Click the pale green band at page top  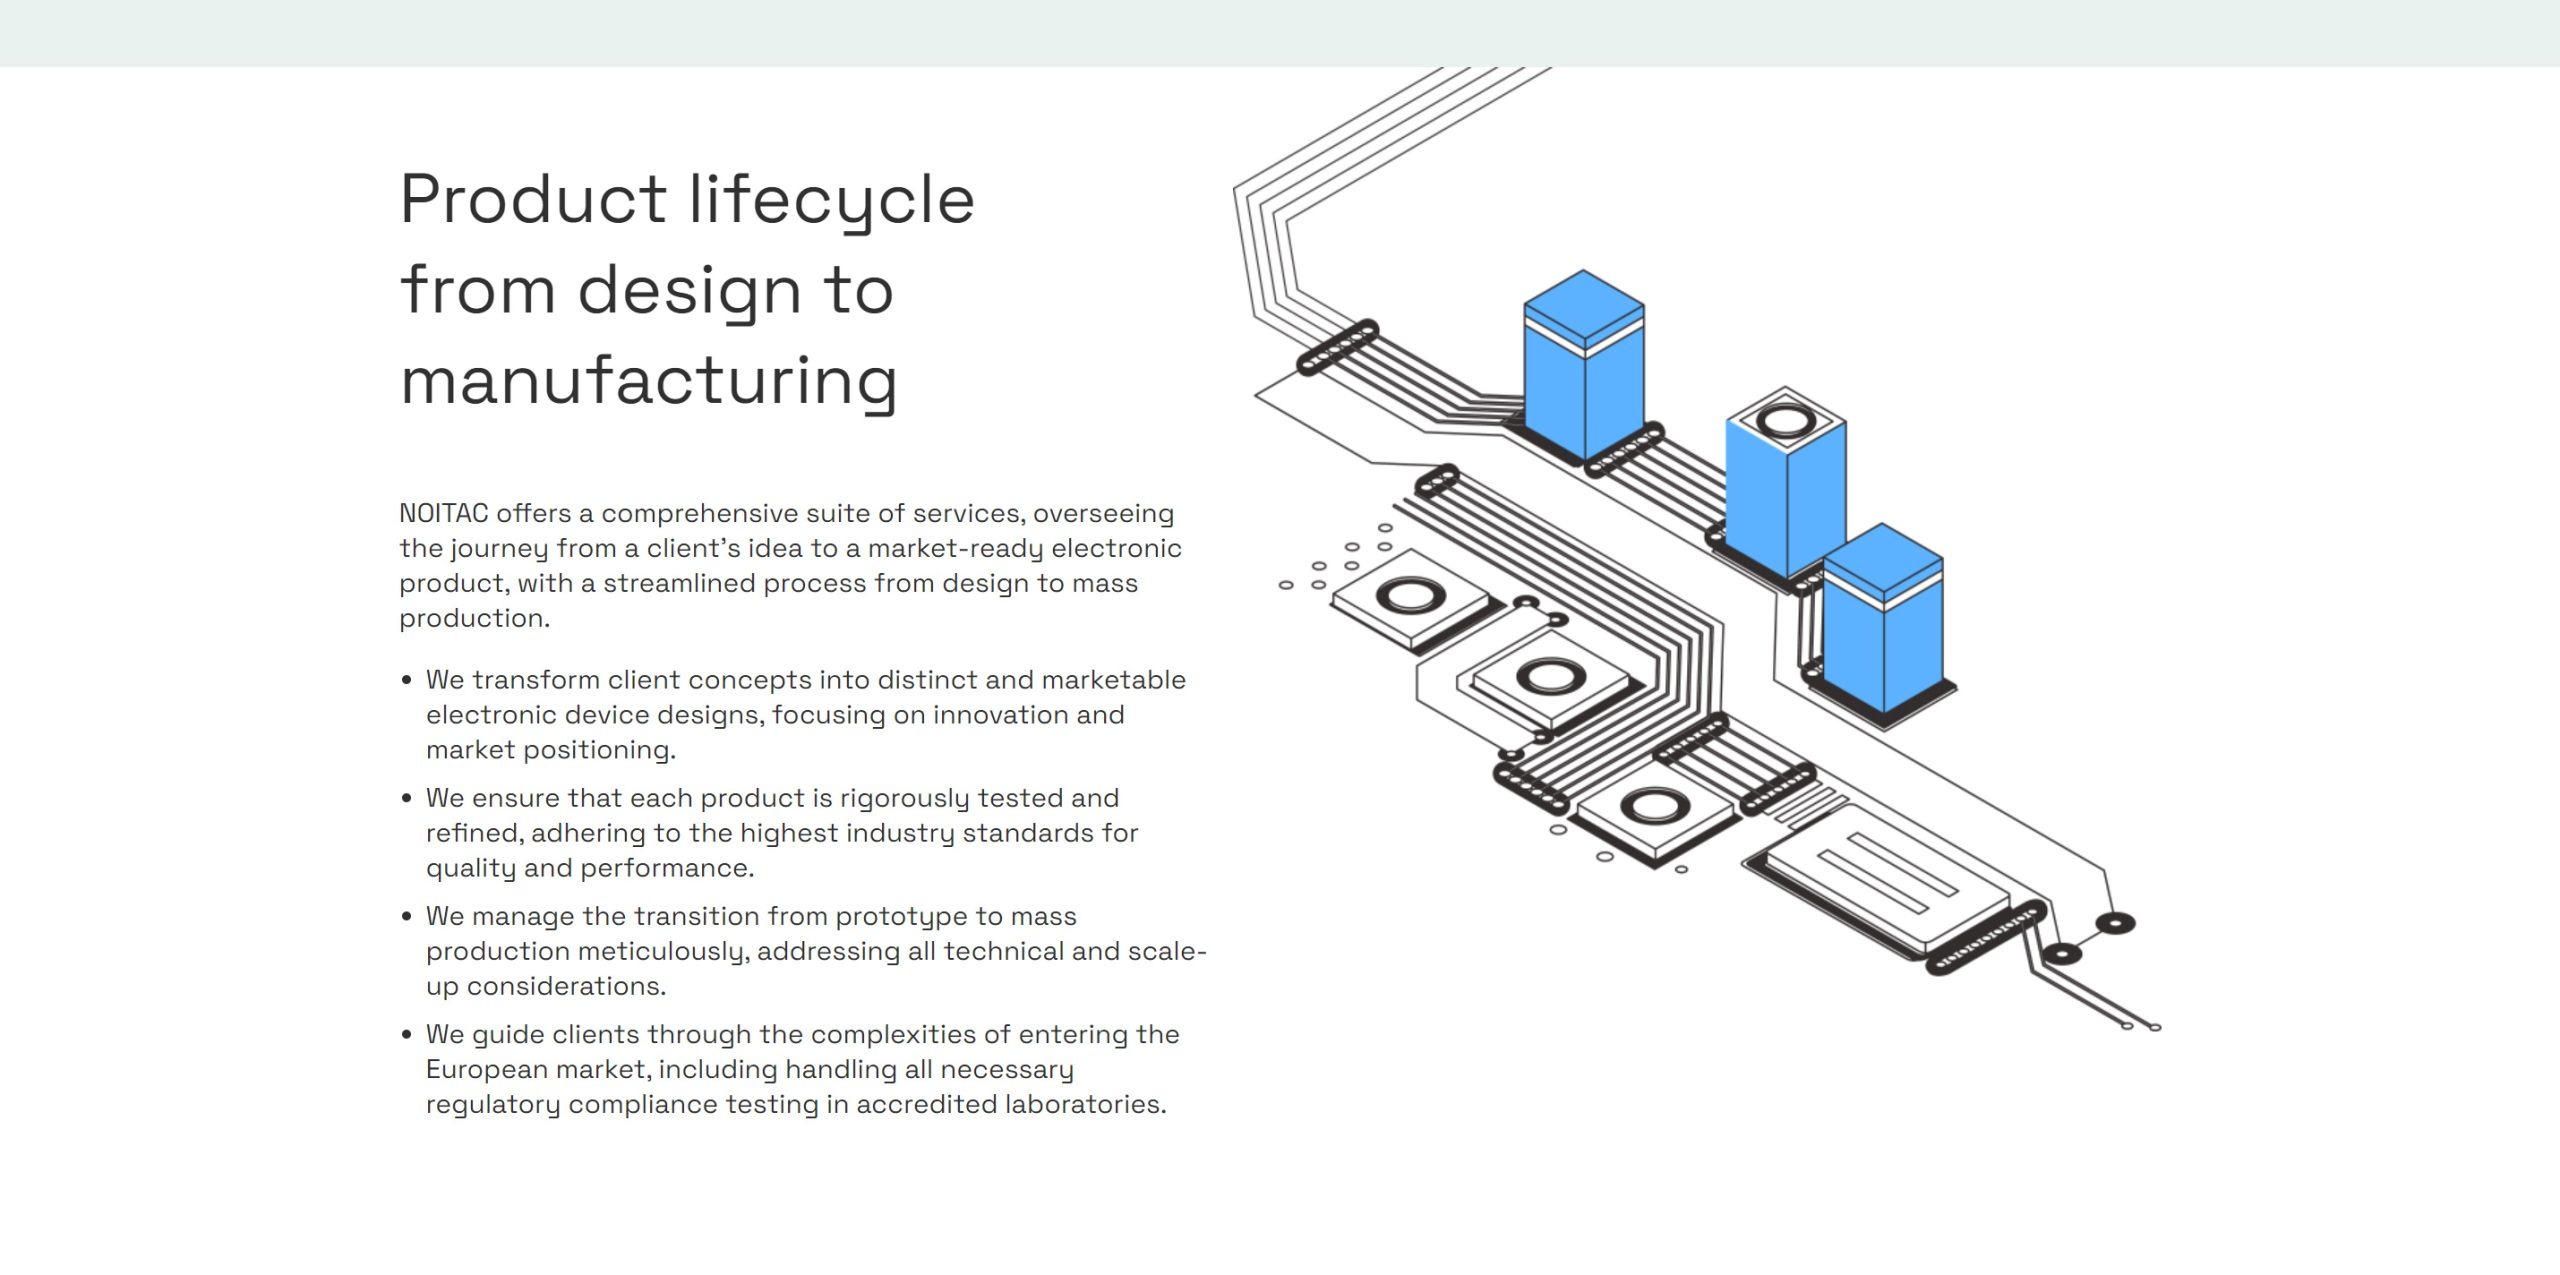(1280, 33)
